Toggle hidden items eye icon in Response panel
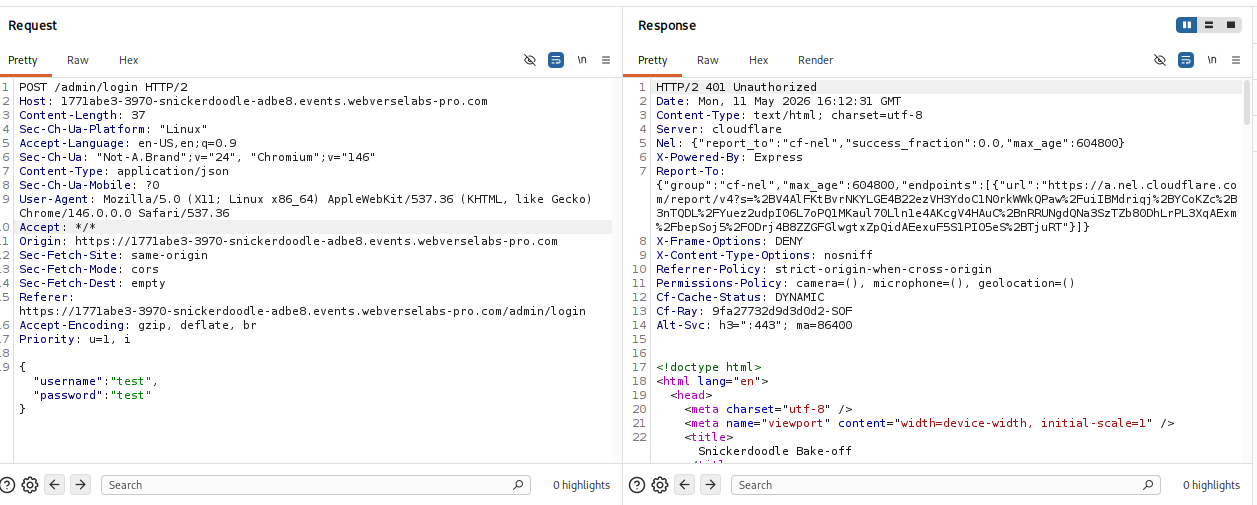The height and width of the screenshot is (505, 1257). click(1160, 60)
